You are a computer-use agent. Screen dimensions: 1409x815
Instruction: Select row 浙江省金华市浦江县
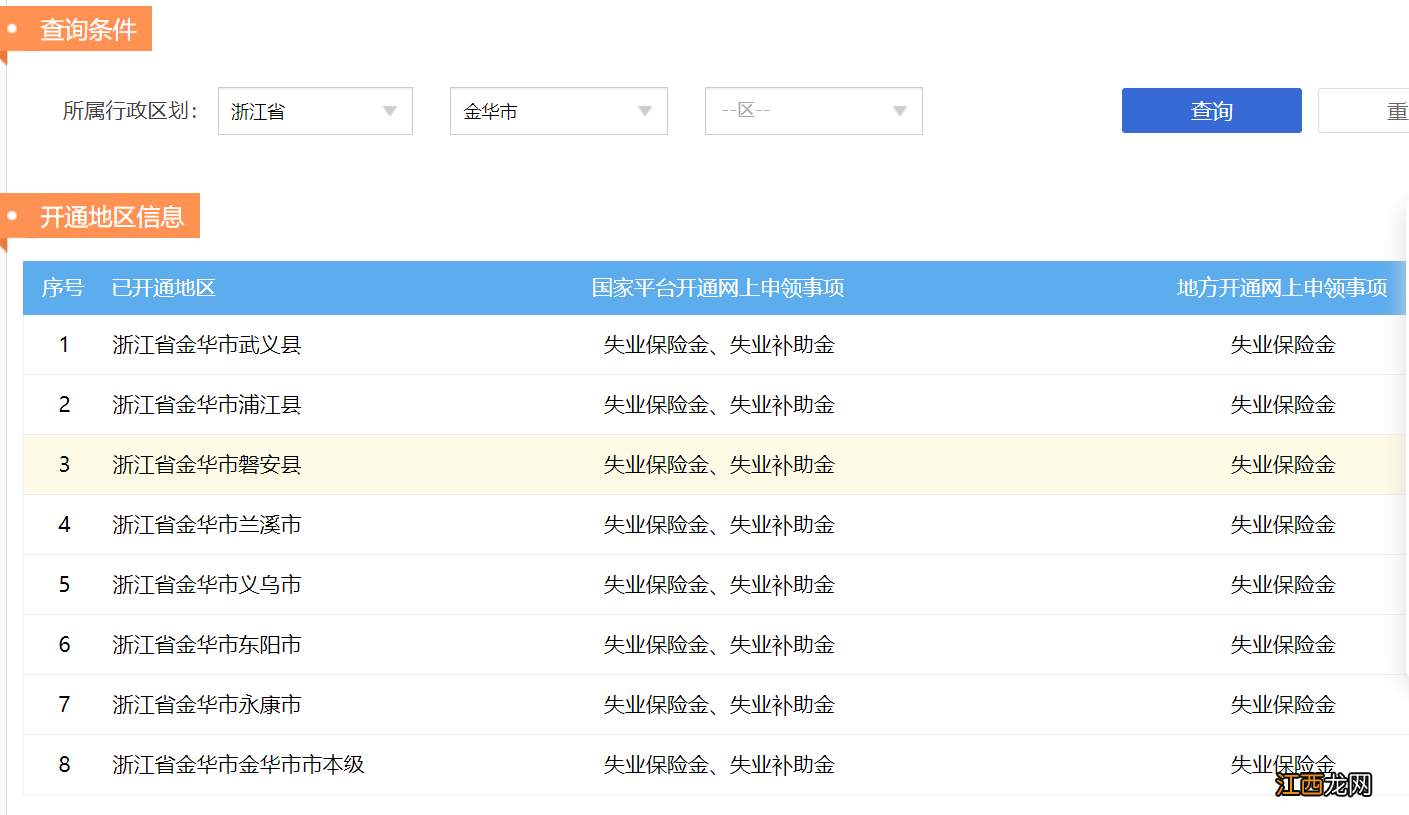pos(714,405)
